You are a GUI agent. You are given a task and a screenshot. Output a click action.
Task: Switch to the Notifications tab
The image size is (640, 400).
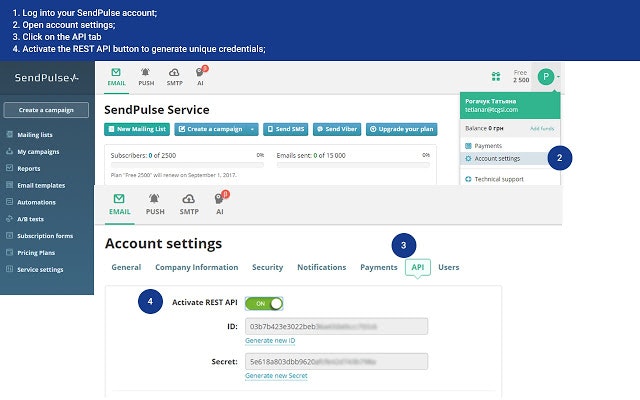click(322, 267)
